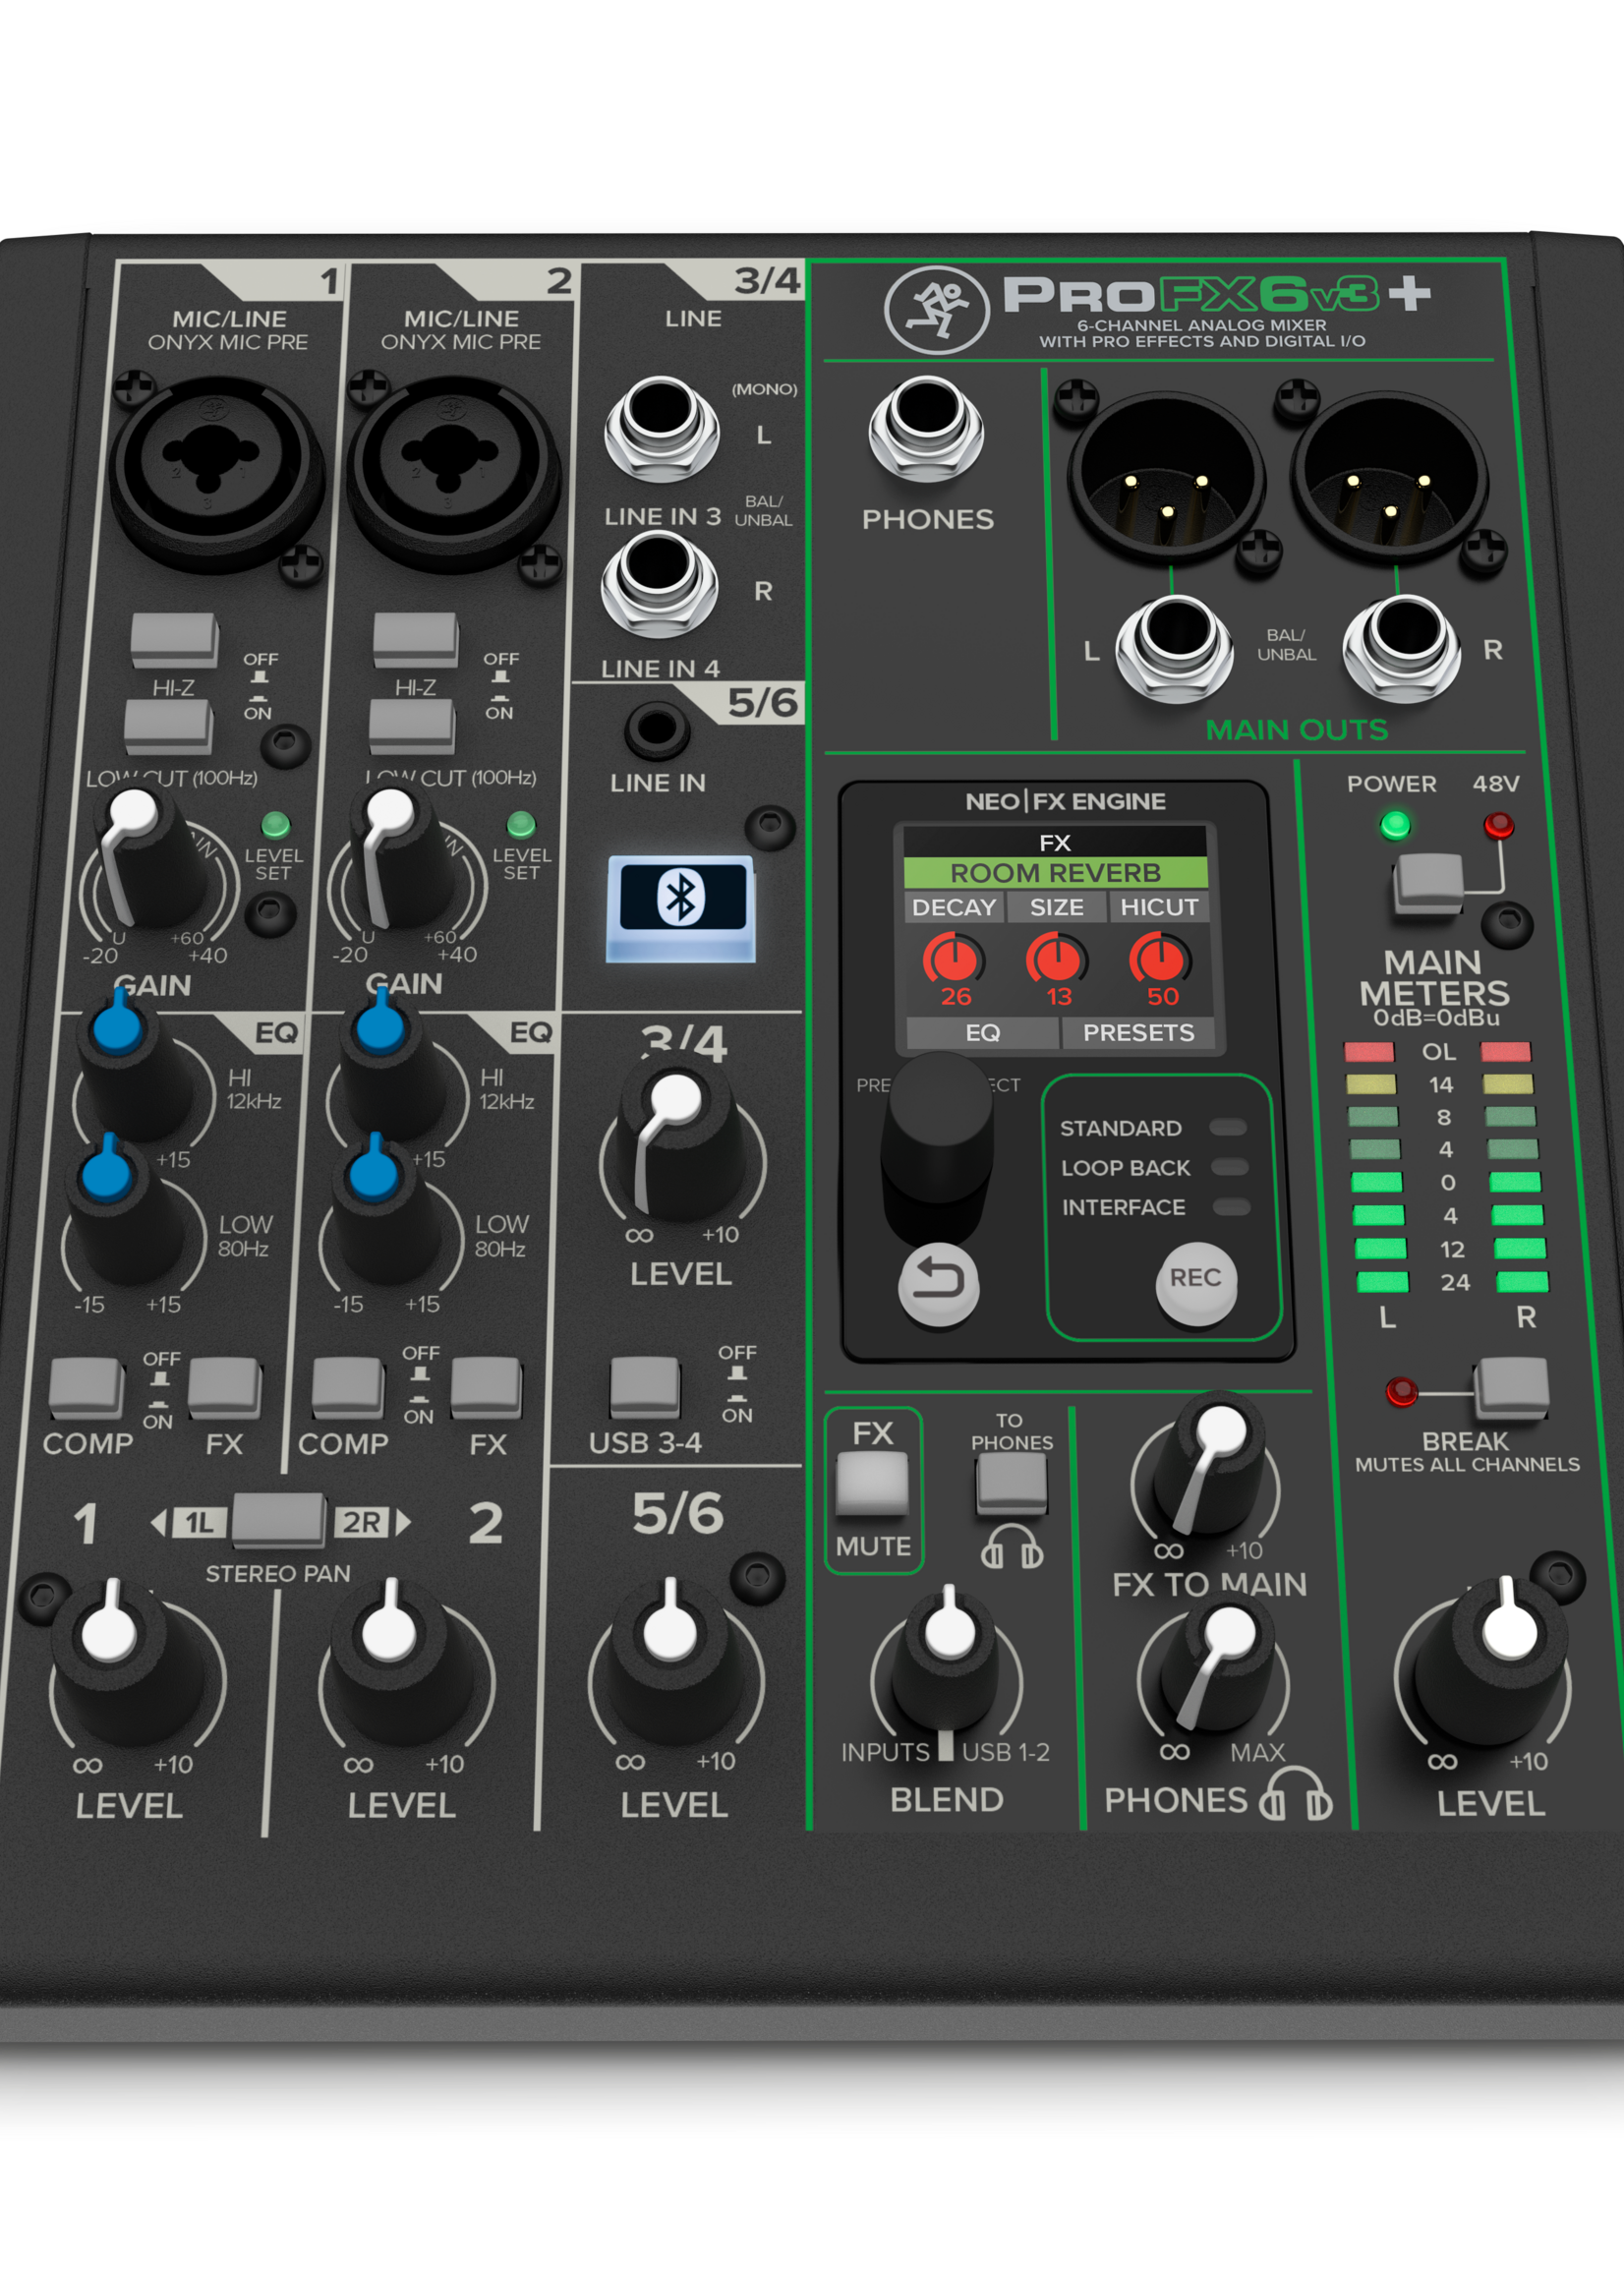Click the STANDARD mode indicator light

coord(1228,1127)
